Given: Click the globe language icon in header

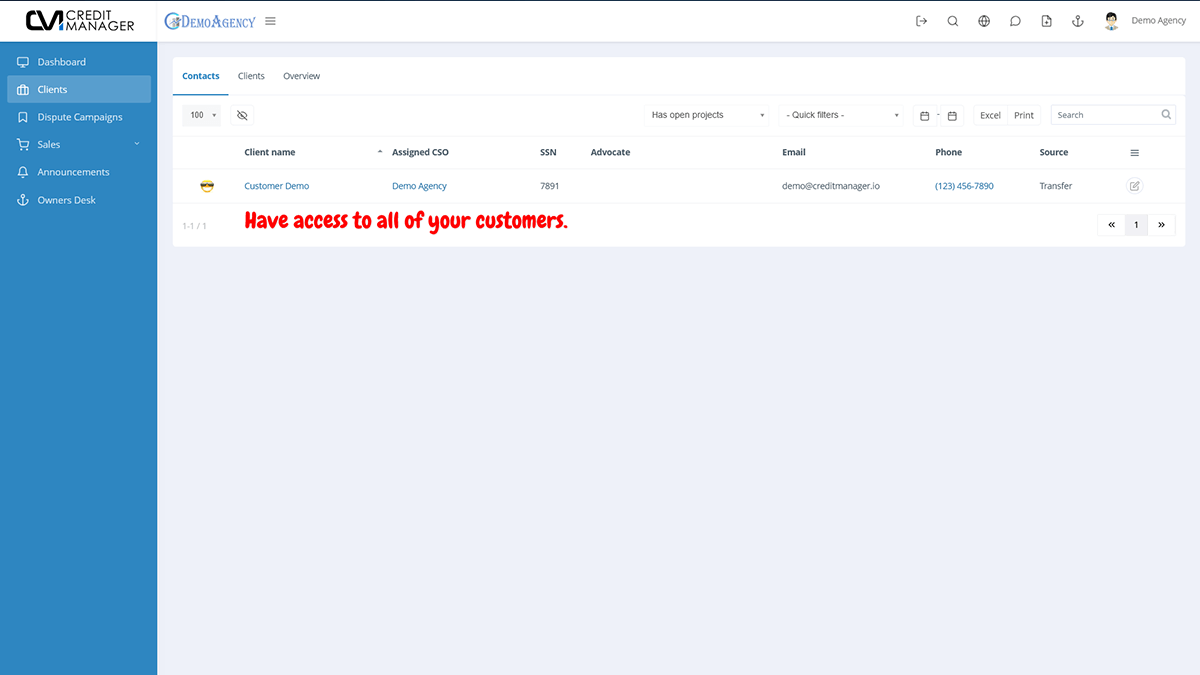Looking at the screenshot, I should pos(984,20).
